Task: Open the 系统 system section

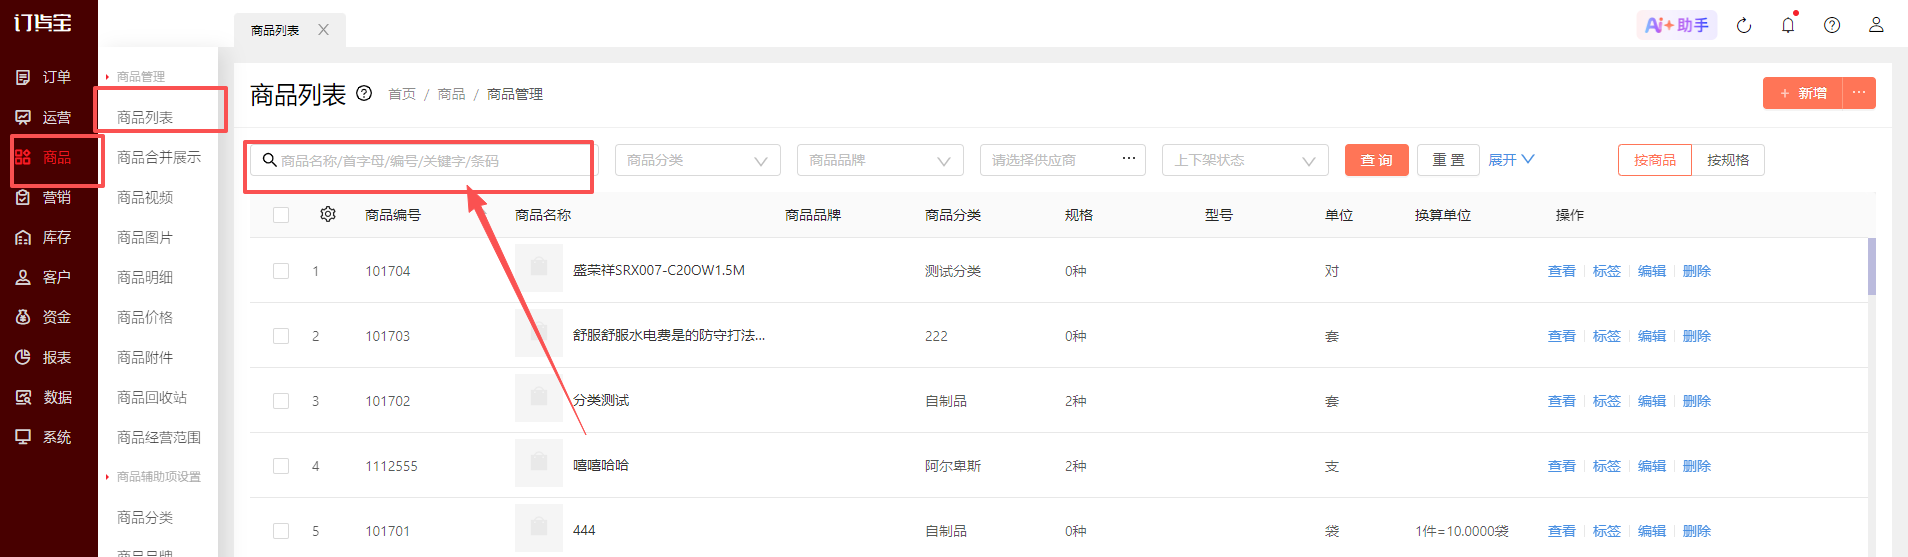Action: click(44, 437)
